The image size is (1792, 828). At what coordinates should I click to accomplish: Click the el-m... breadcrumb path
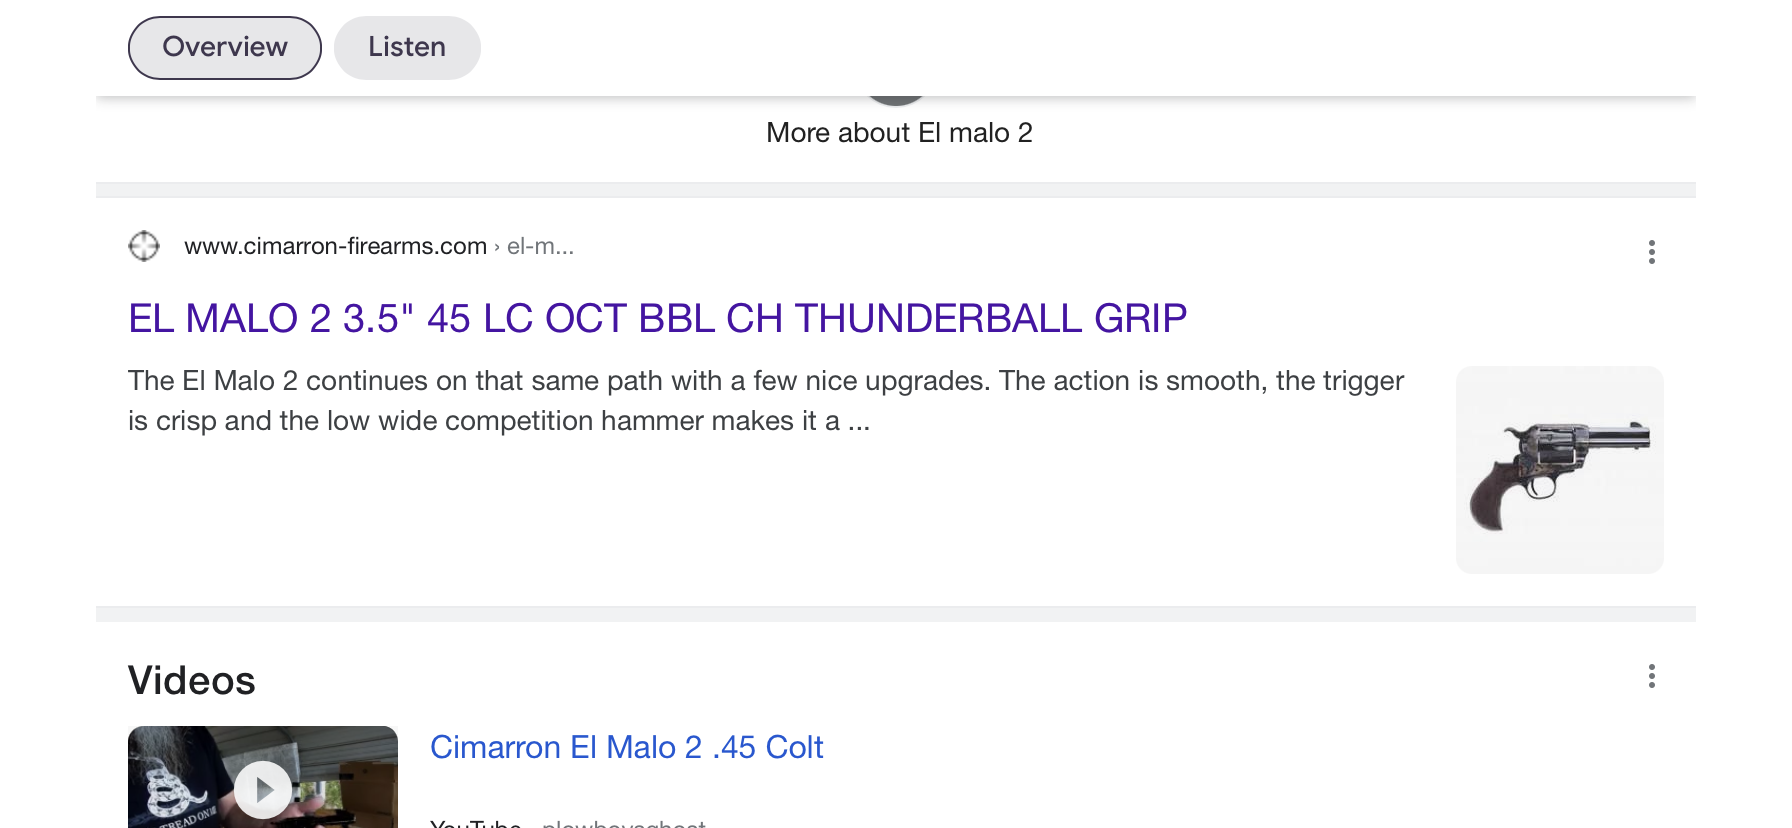click(540, 246)
